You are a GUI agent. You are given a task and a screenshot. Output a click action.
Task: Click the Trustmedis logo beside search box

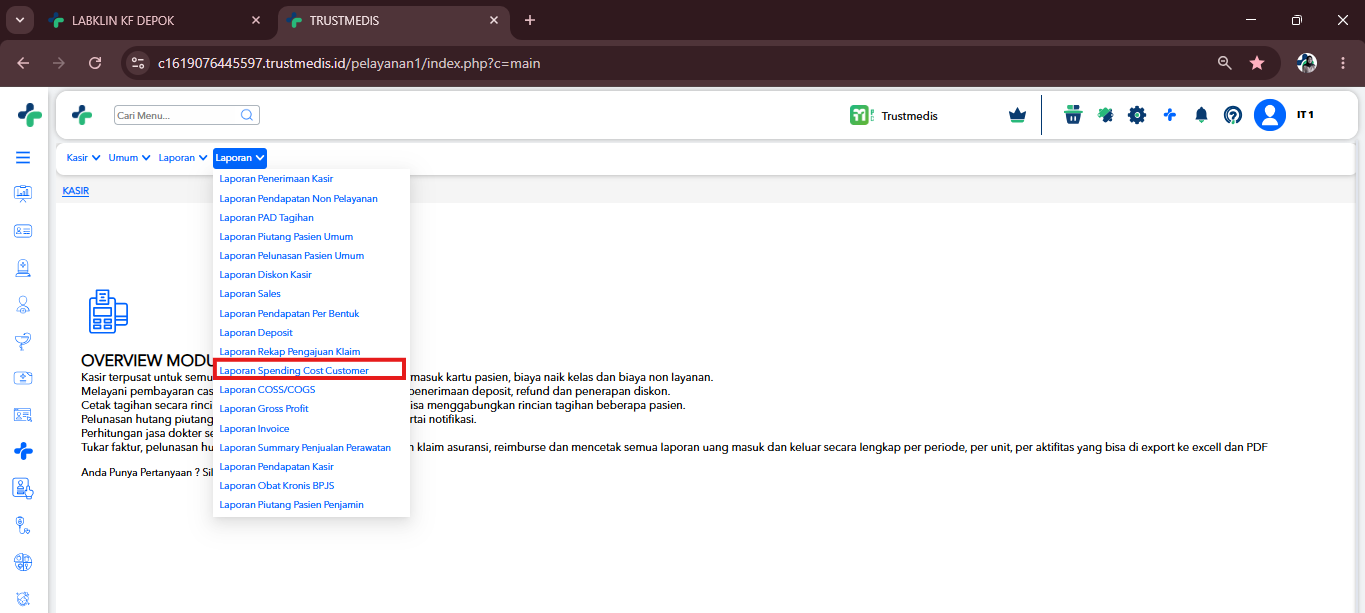(x=82, y=115)
